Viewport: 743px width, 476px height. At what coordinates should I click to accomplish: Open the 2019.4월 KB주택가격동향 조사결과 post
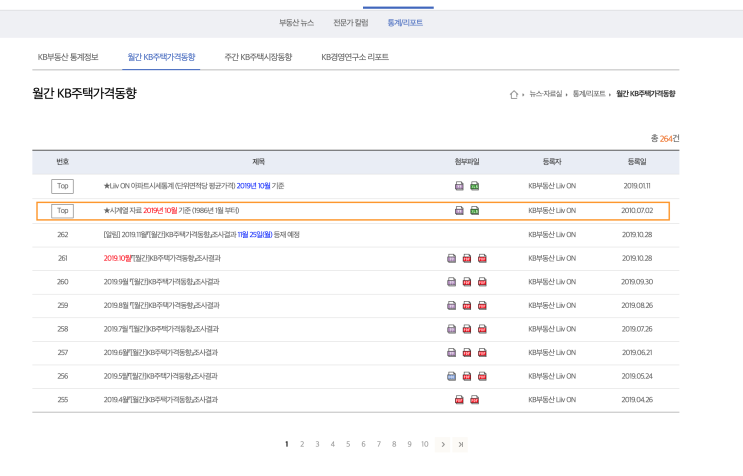coord(161,400)
